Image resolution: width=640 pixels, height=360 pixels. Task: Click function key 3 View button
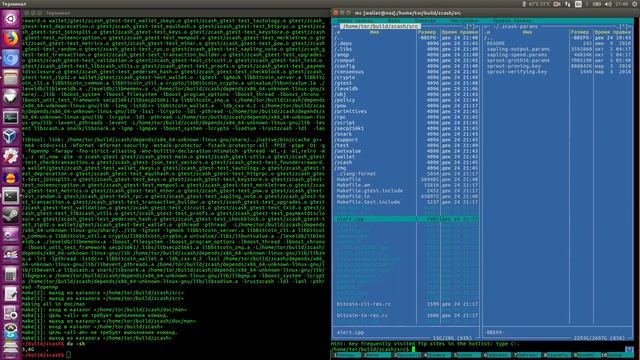(407, 356)
